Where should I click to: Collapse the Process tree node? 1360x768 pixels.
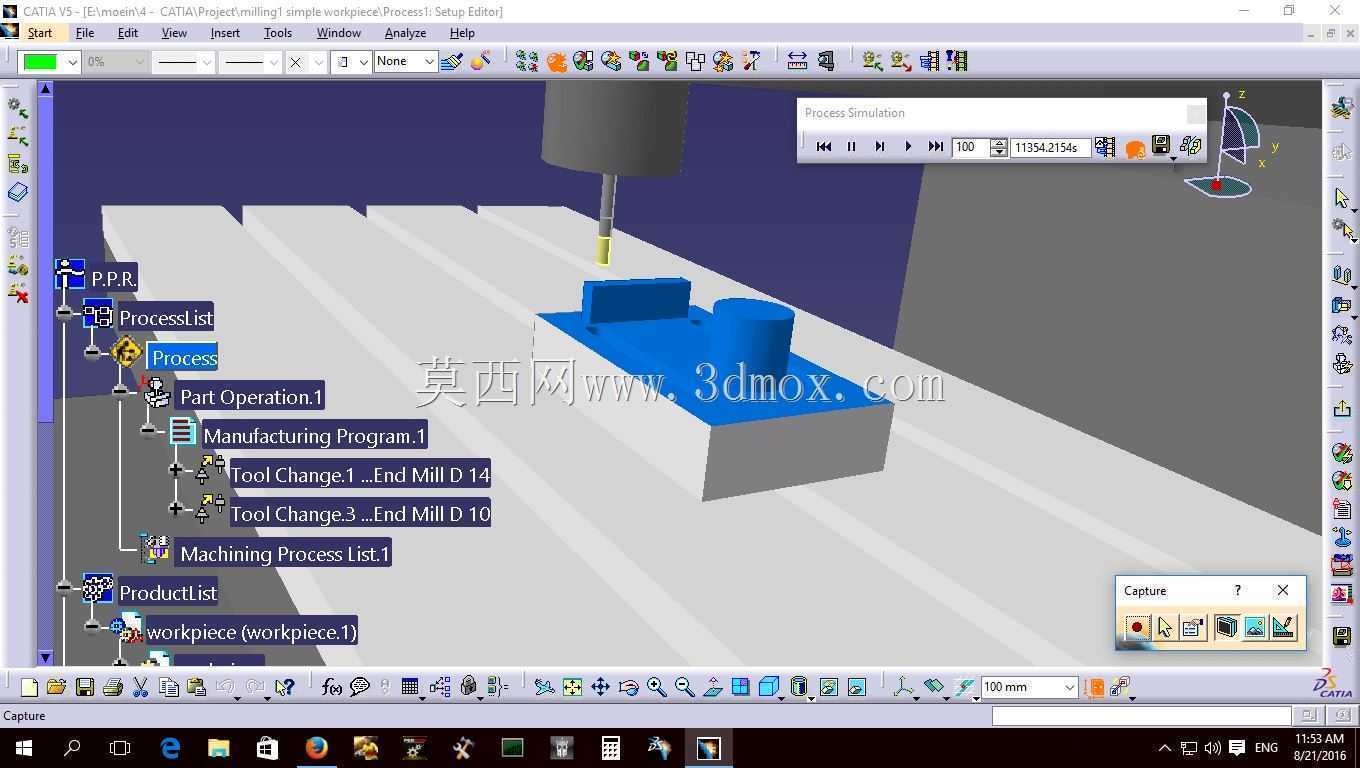[x=93, y=352]
